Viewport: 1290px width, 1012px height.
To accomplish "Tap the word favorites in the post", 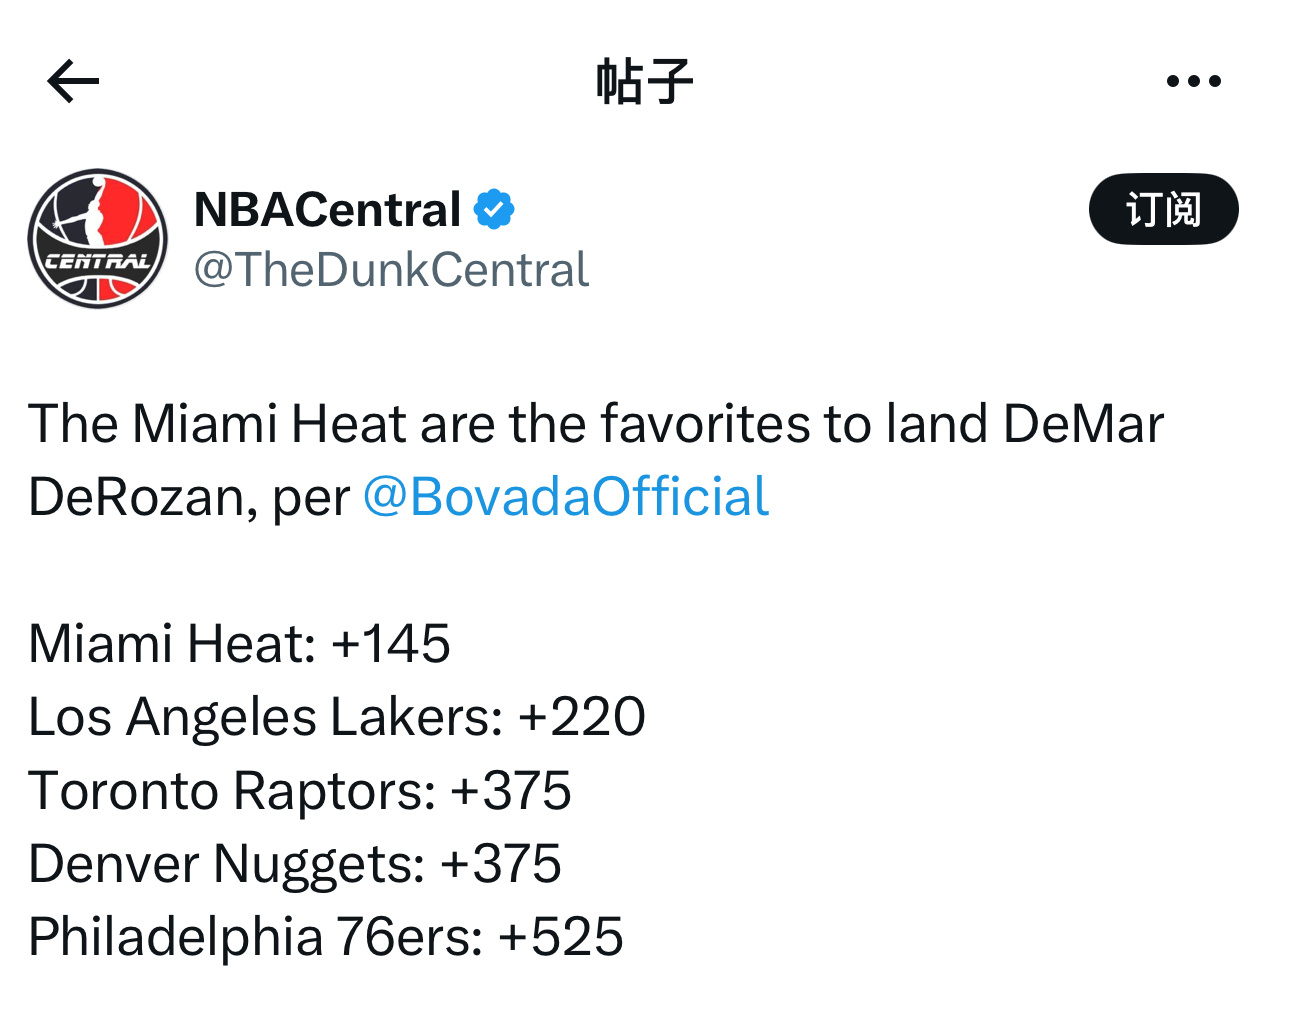I will tap(706, 424).
